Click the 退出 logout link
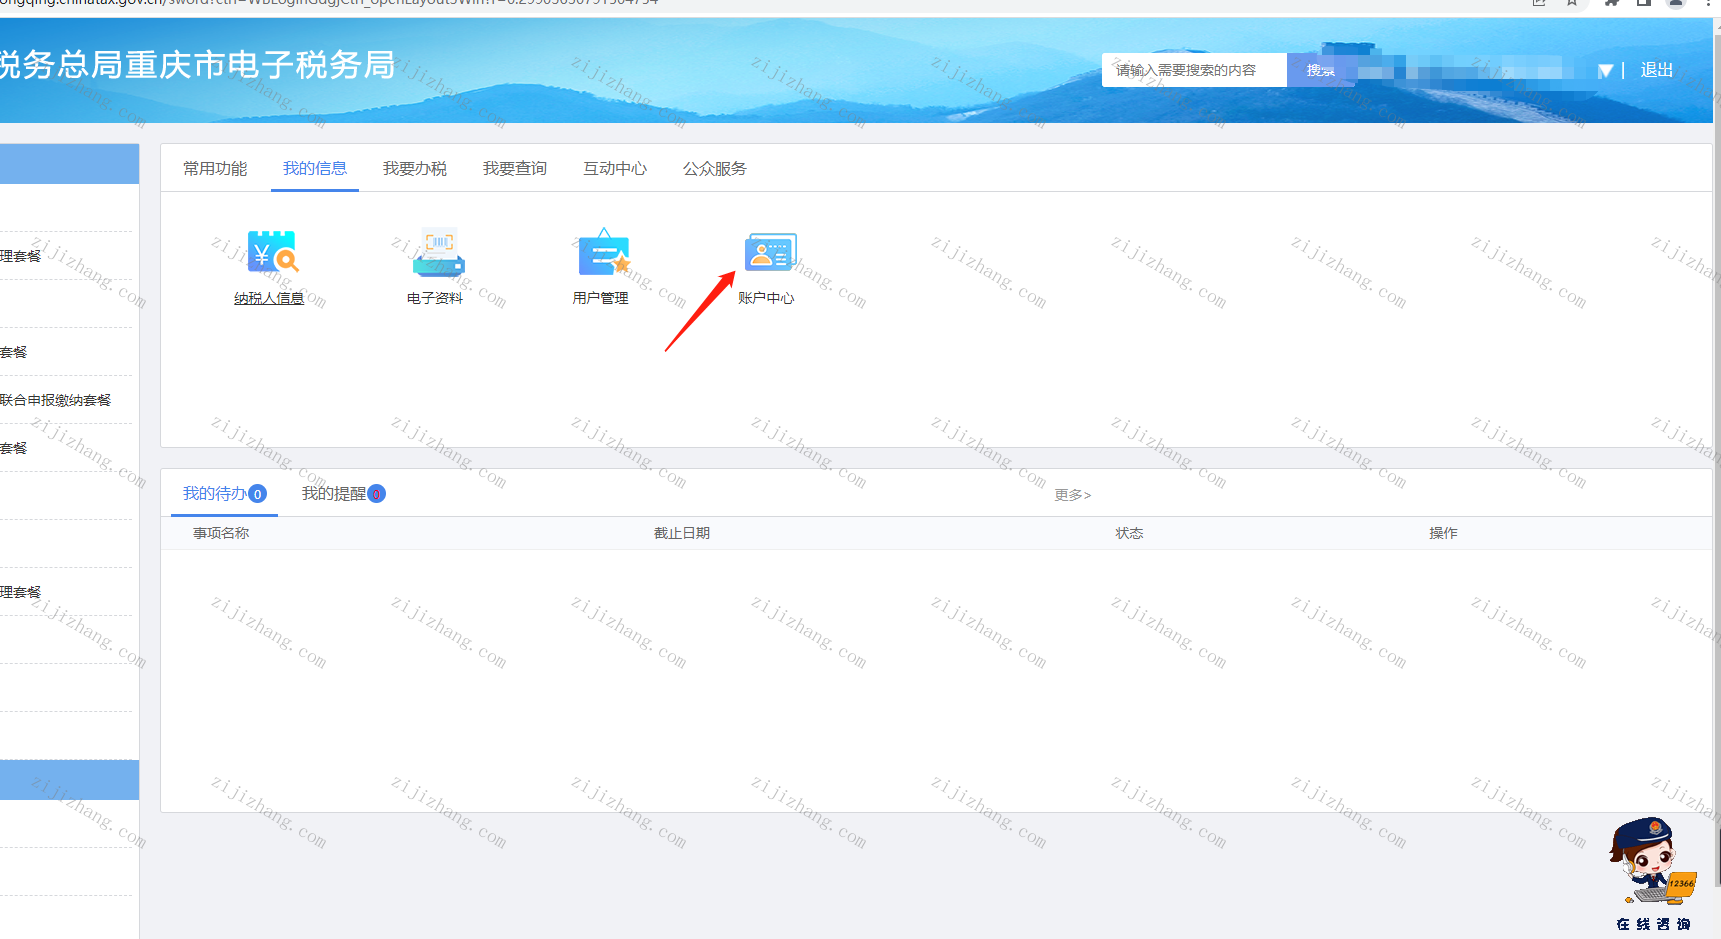Viewport: 1721px width, 939px height. (x=1657, y=70)
